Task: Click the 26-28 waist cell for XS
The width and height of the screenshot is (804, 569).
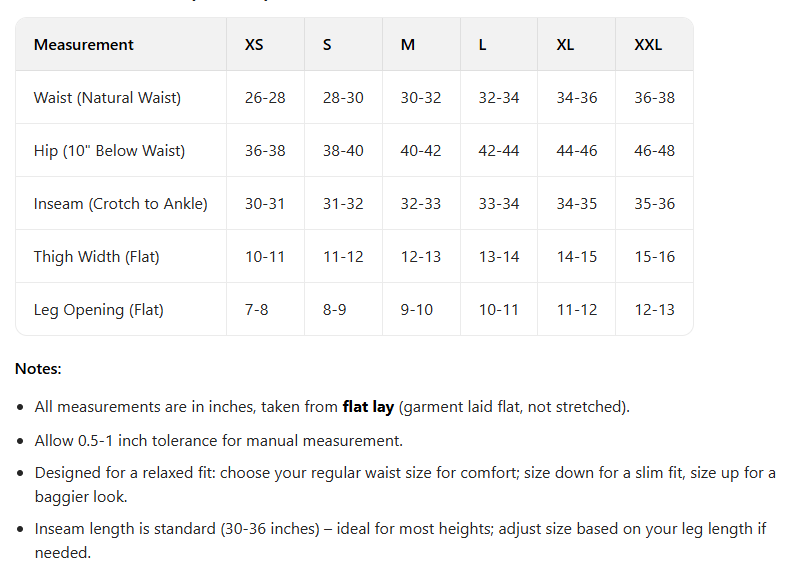Action: [x=265, y=98]
